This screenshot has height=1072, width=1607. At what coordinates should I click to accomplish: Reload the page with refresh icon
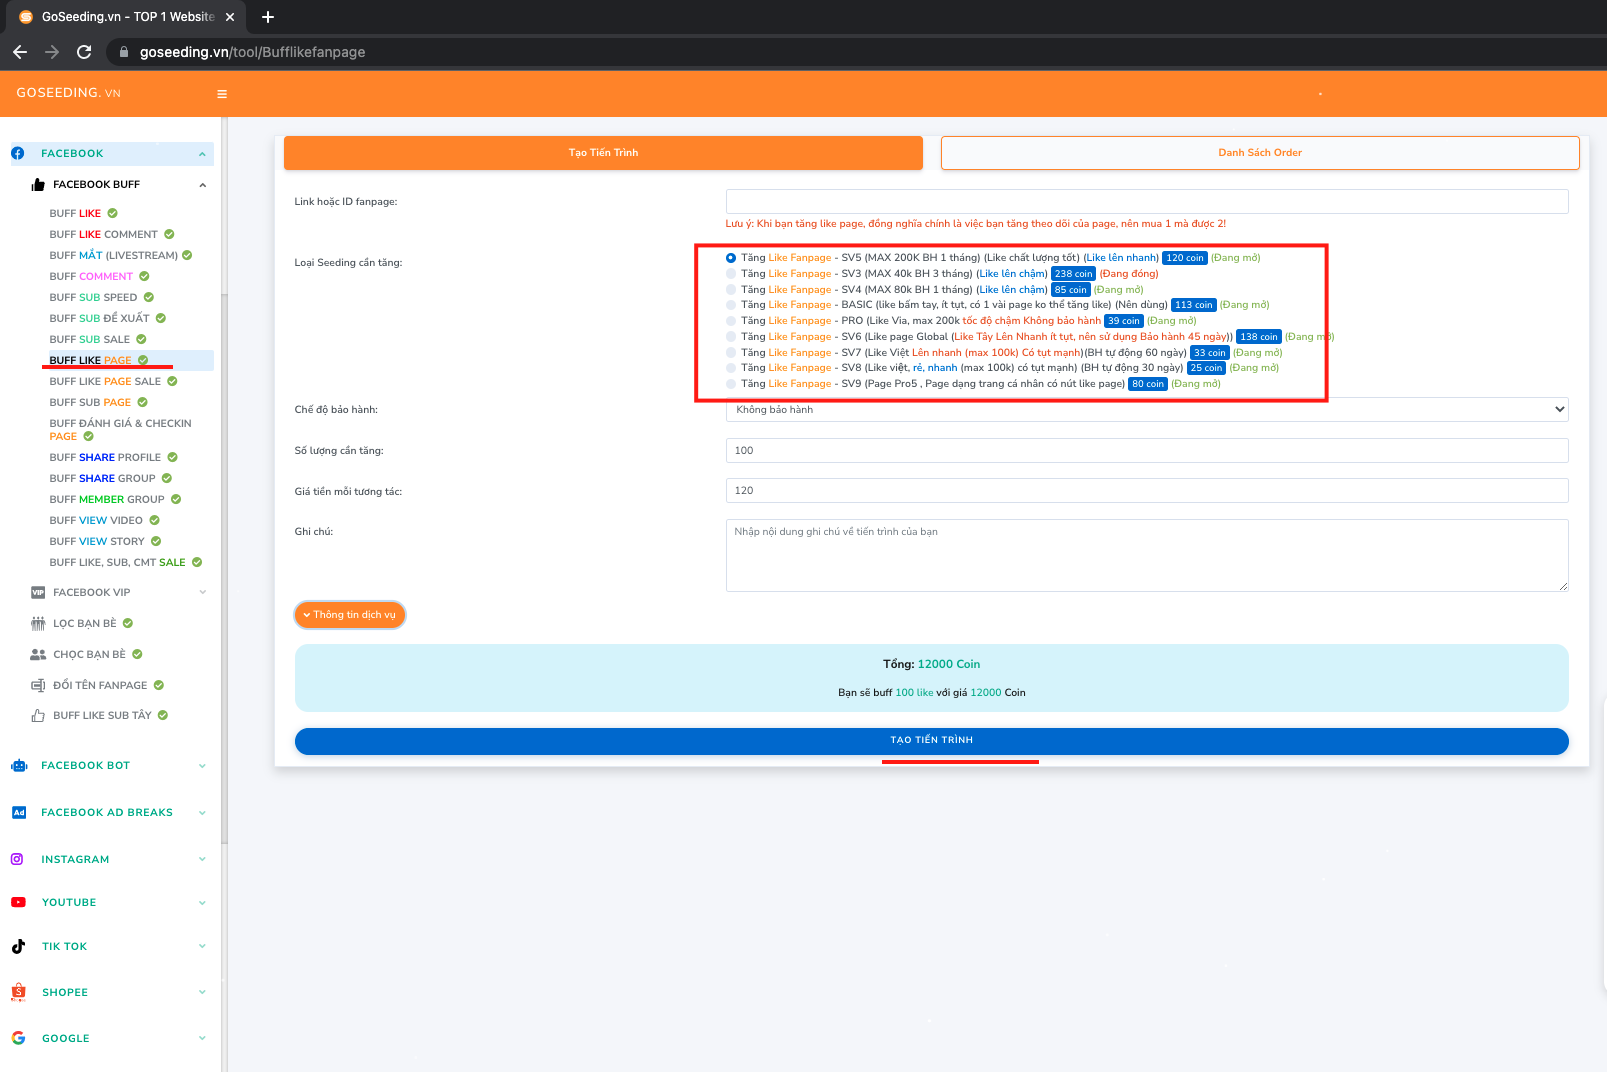[x=84, y=52]
